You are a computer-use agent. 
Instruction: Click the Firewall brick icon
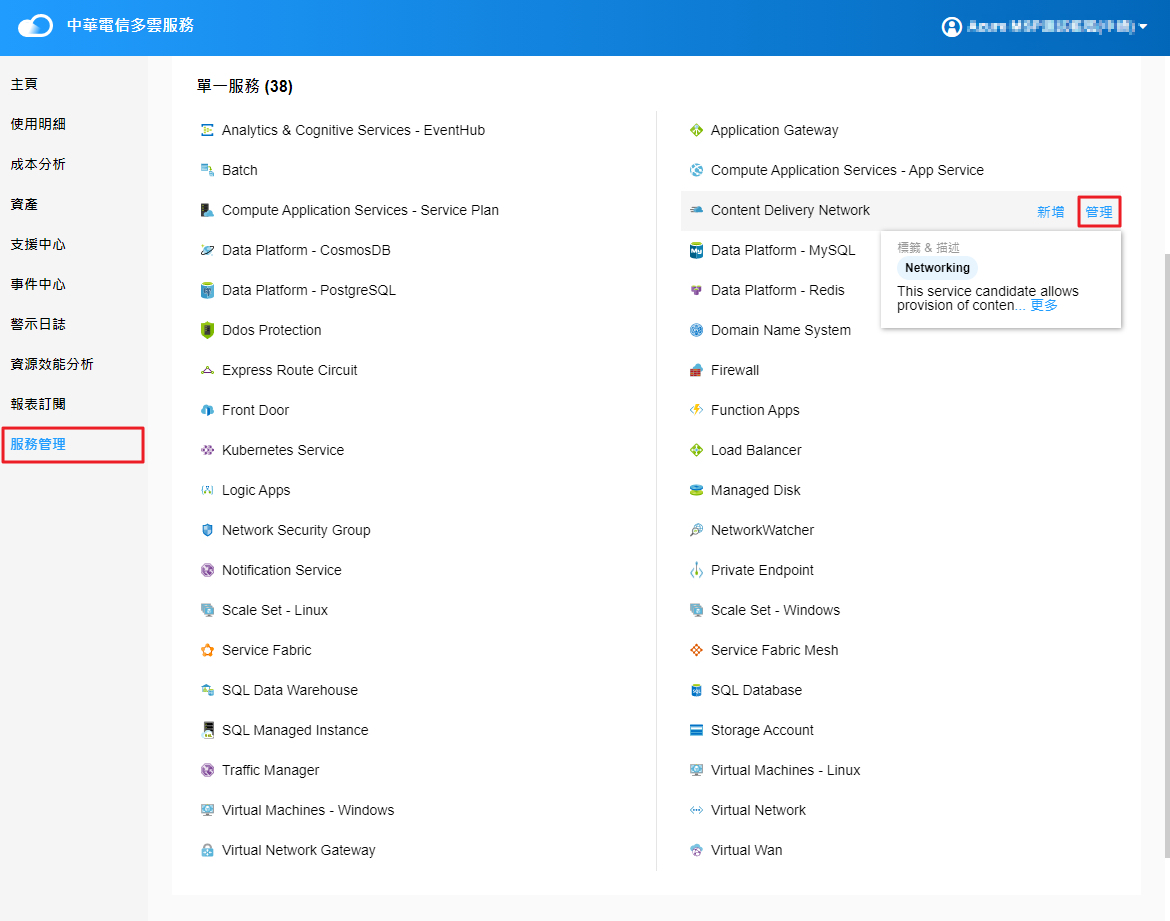click(696, 370)
